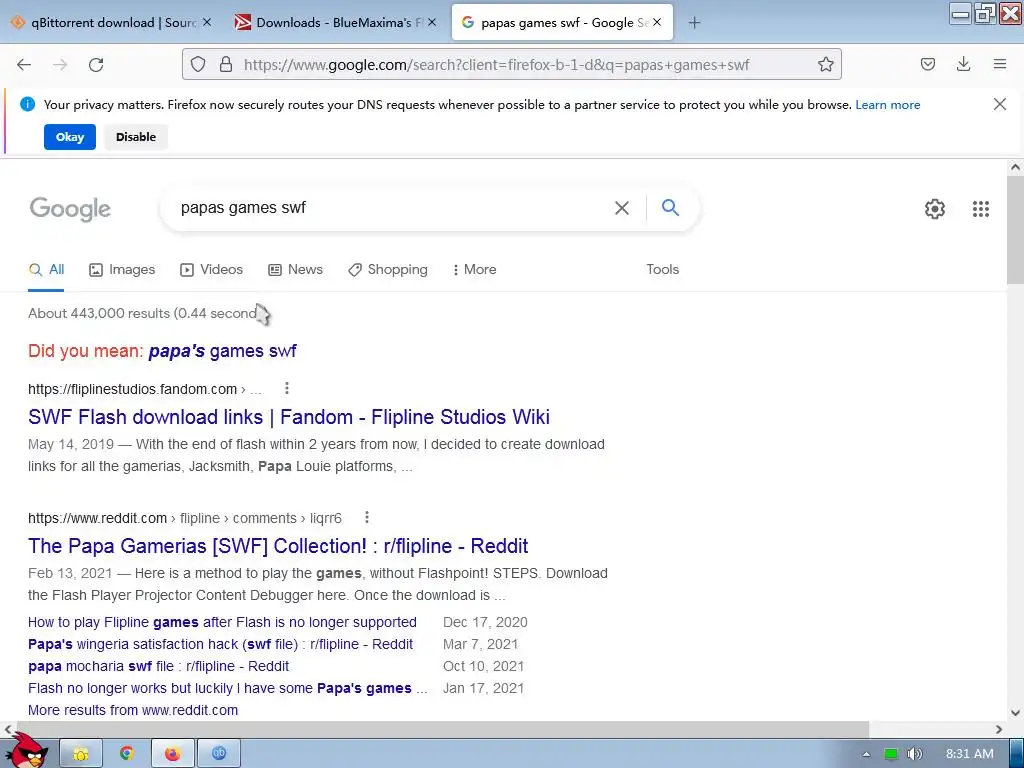
Task: Switch to Firefox in the taskbar
Action: click(x=172, y=754)
